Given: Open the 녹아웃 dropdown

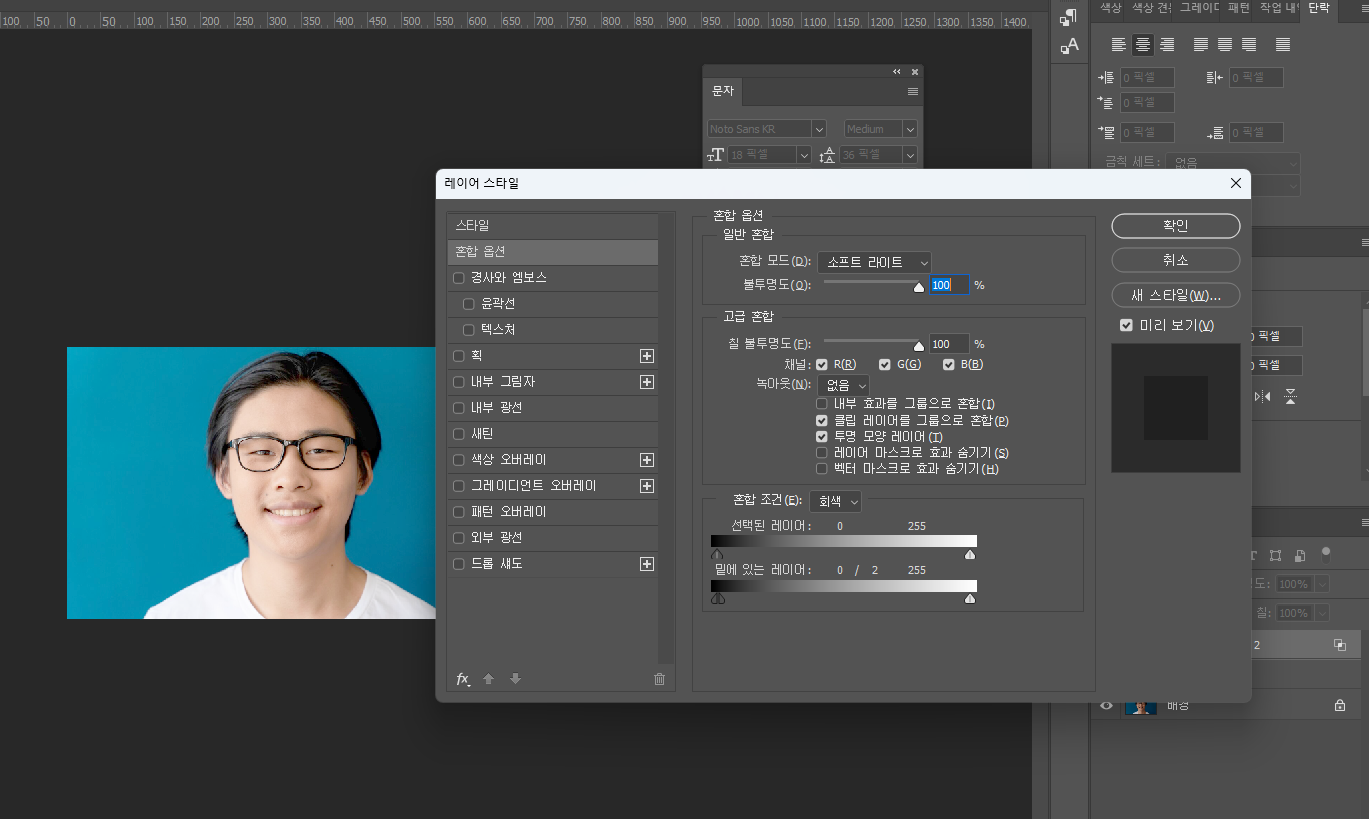Looking at the screenshot, I should click(843, 384).
